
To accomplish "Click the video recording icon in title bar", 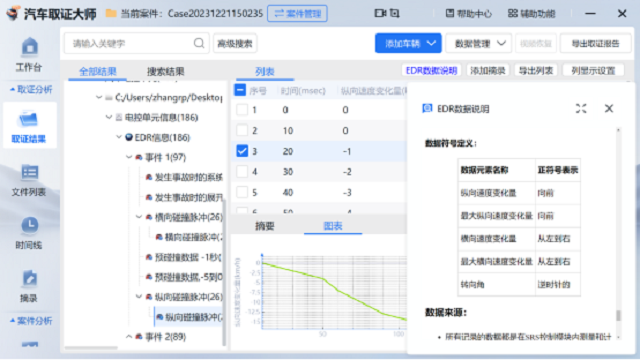I will pos(380,13).
